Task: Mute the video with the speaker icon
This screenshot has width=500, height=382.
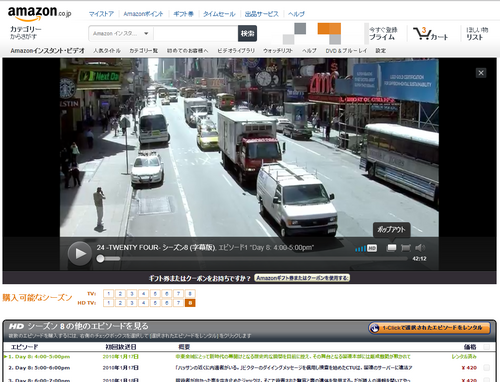Action: pyautogui.click(x=420, y=248)
